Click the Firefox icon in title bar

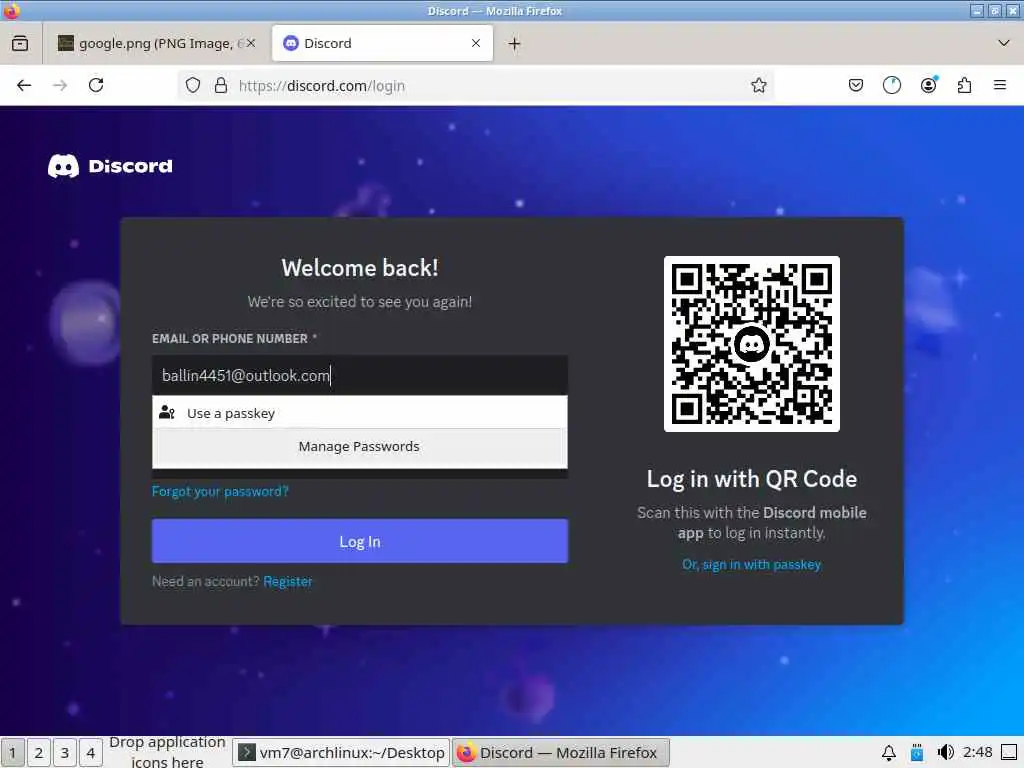click(x=11, y=10)
